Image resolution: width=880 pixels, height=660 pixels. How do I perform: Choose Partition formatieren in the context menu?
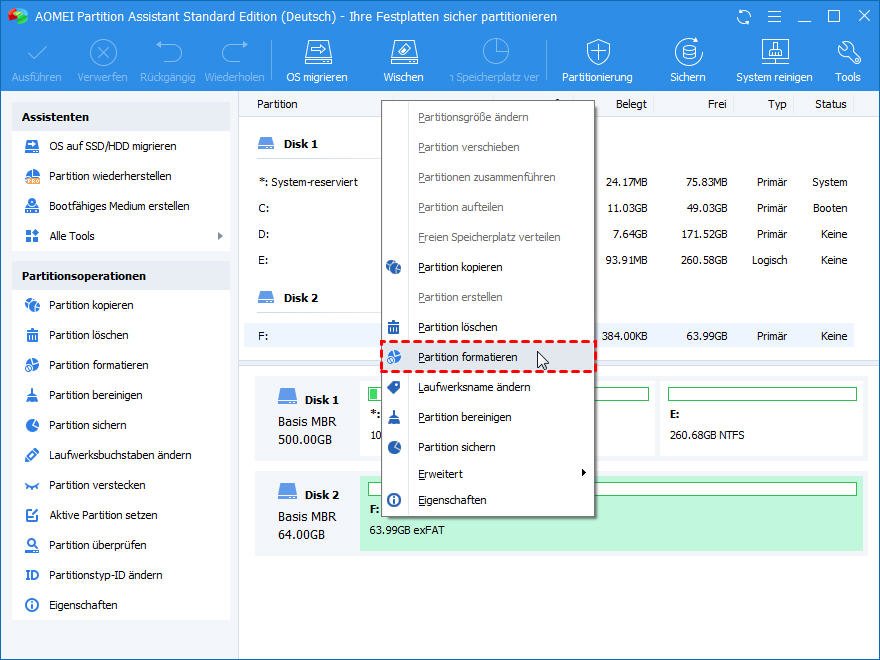(x=488, y=357)
